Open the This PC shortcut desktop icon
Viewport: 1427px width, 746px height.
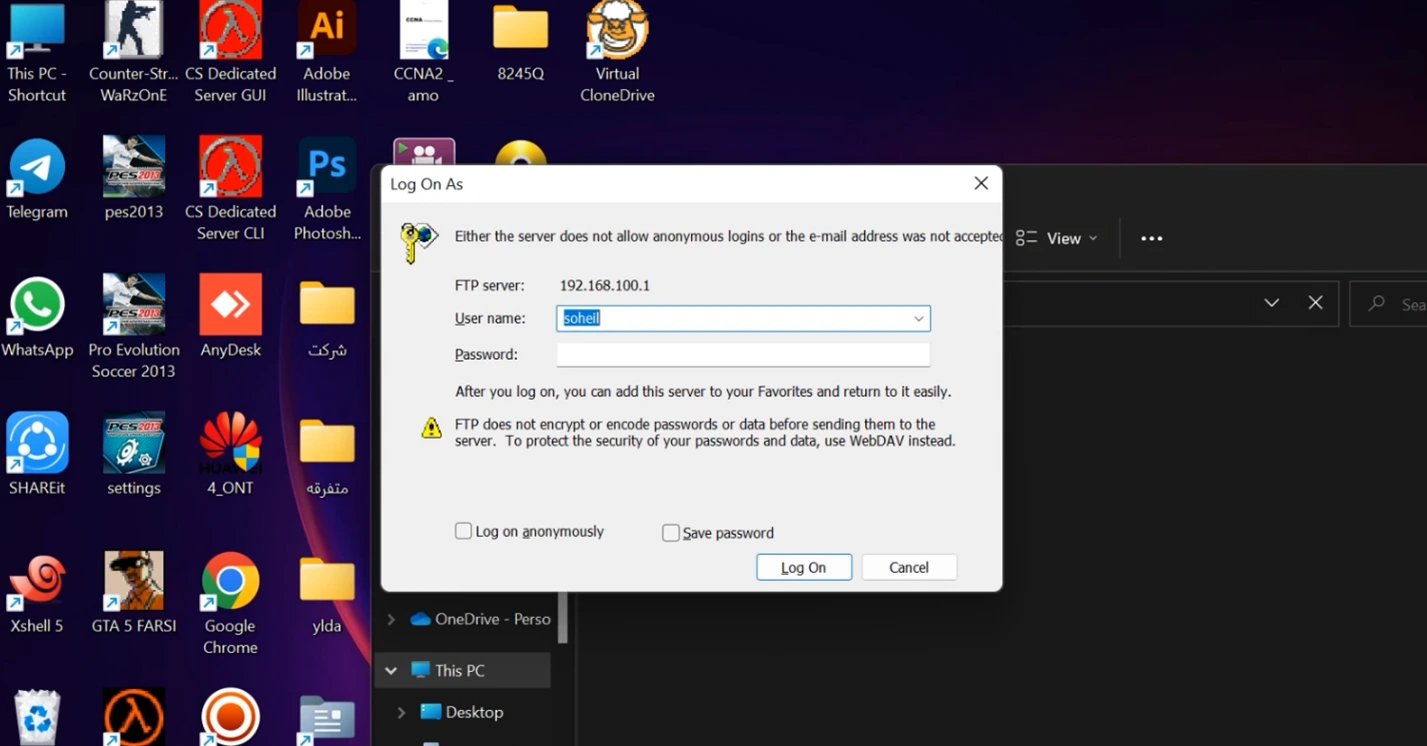pos(37,52)
